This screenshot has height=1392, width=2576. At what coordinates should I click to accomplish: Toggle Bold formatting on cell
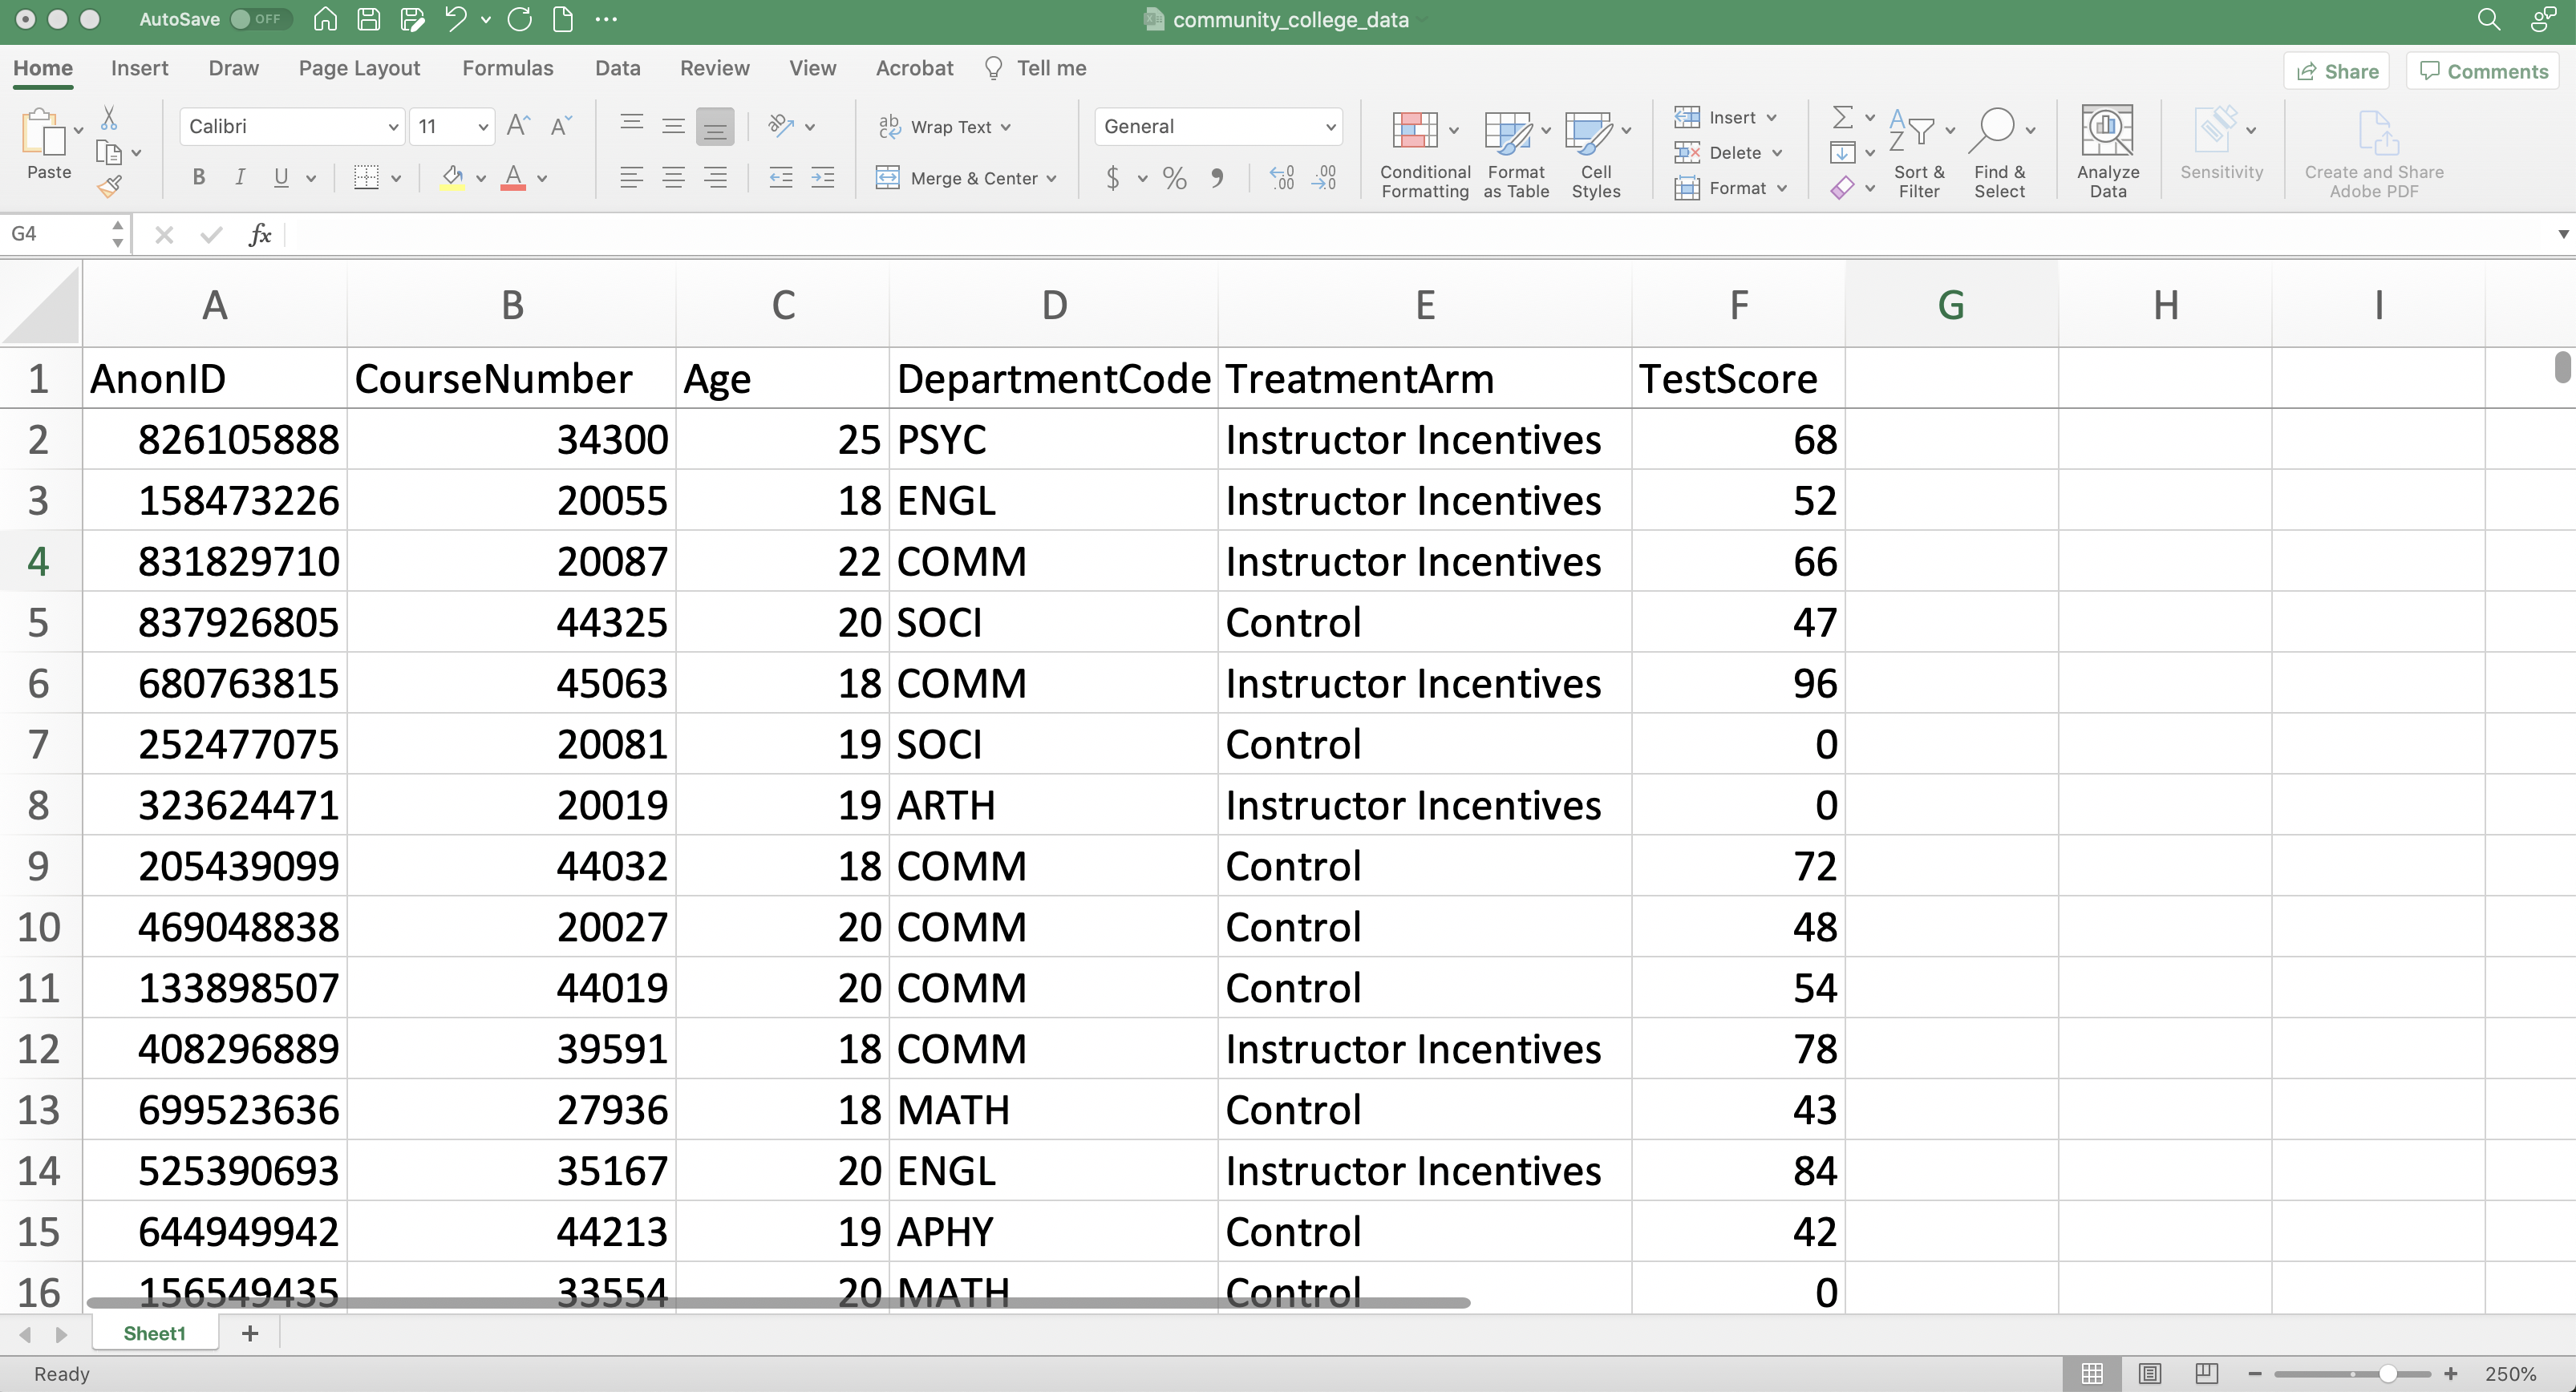[197, 176]
